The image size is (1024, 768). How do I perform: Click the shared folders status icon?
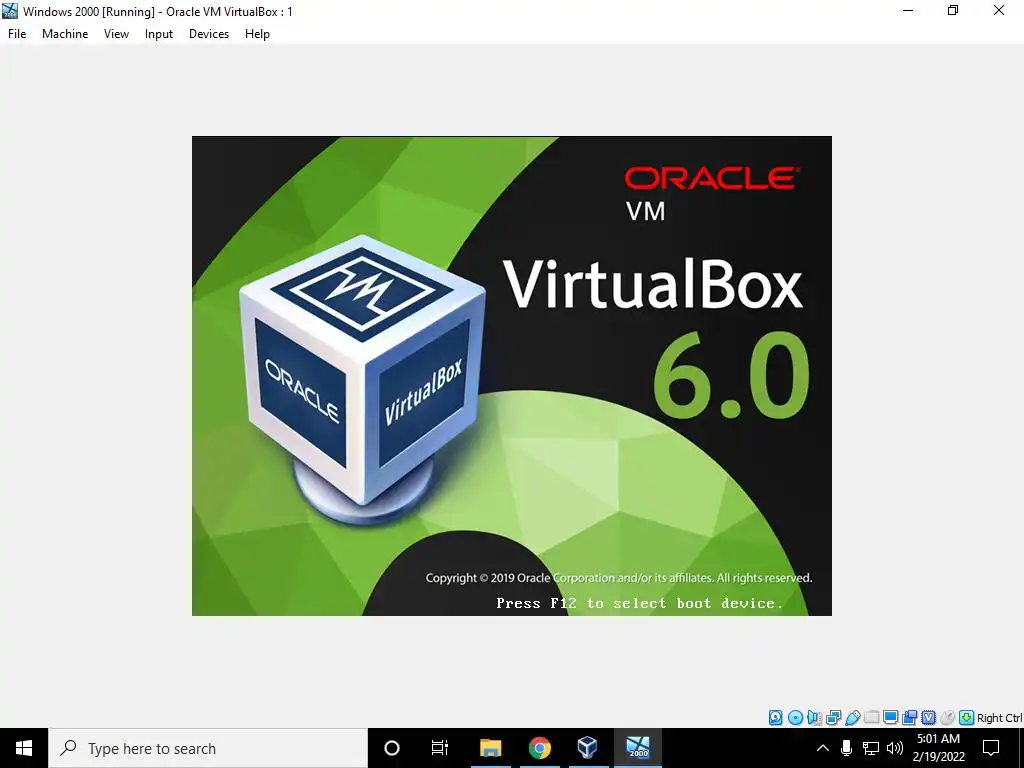coord(871,718)
